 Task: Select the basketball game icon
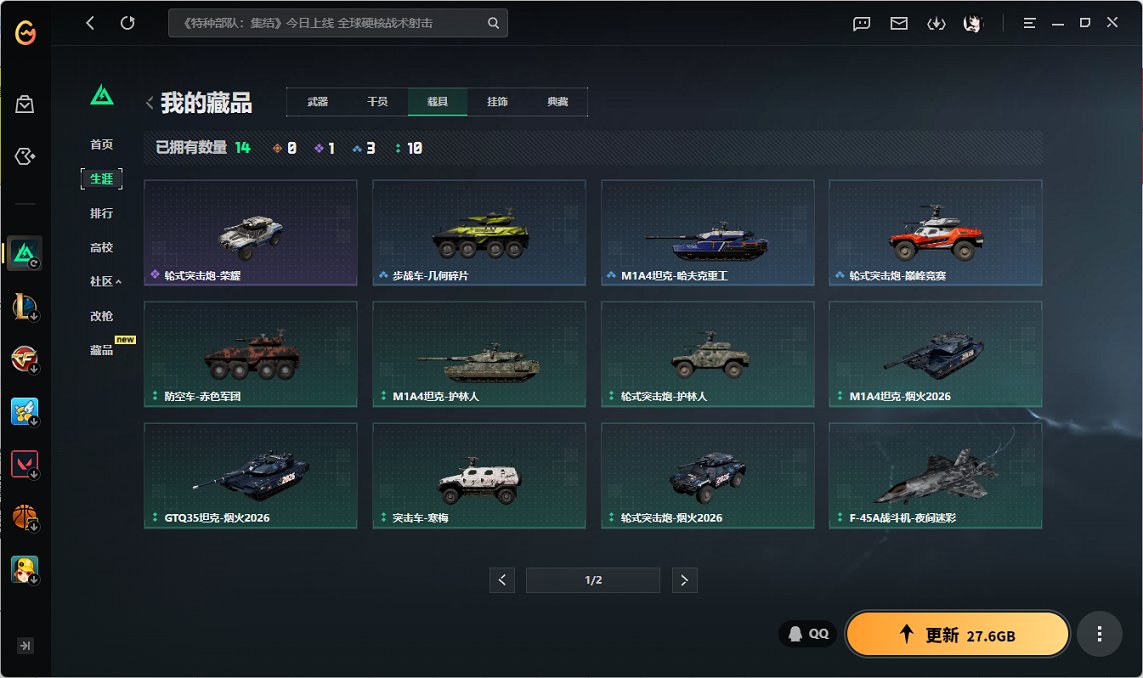tap(25, 517)
